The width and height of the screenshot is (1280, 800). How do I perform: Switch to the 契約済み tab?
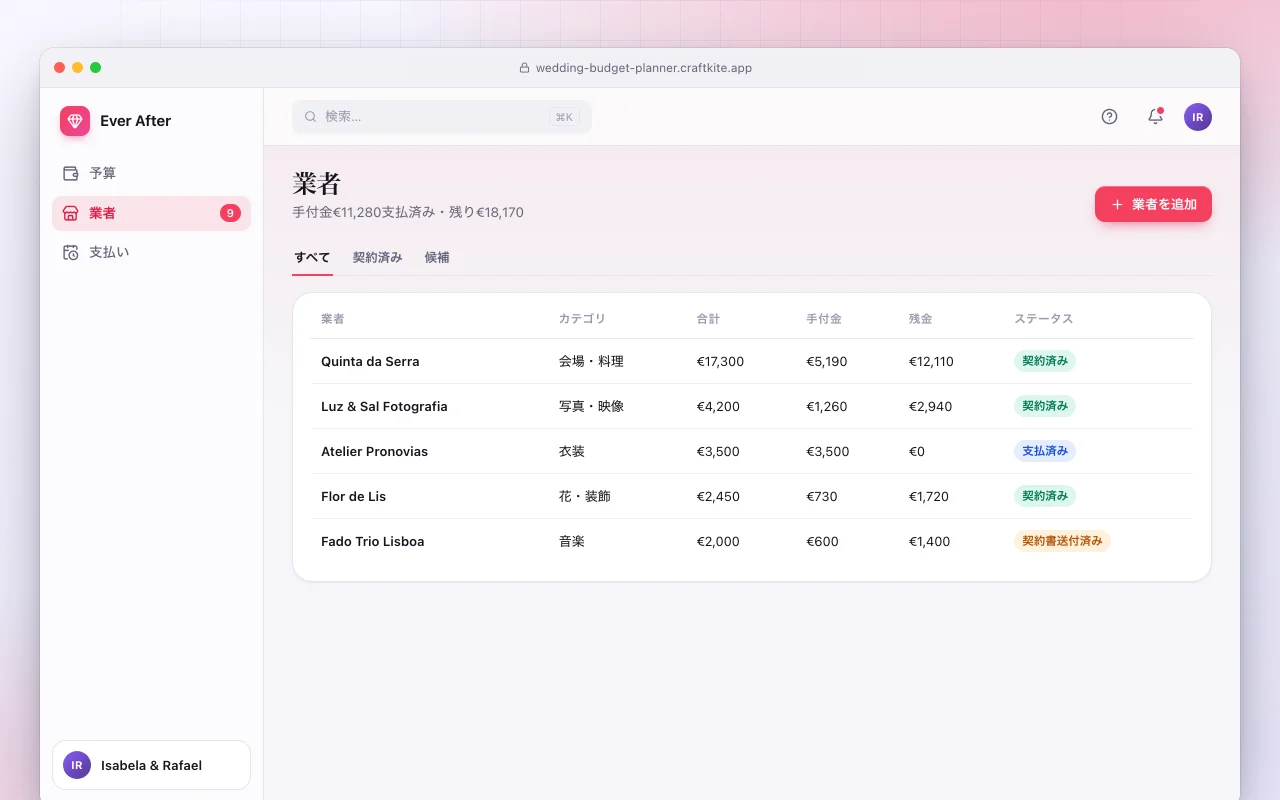(x=377, y=258)
